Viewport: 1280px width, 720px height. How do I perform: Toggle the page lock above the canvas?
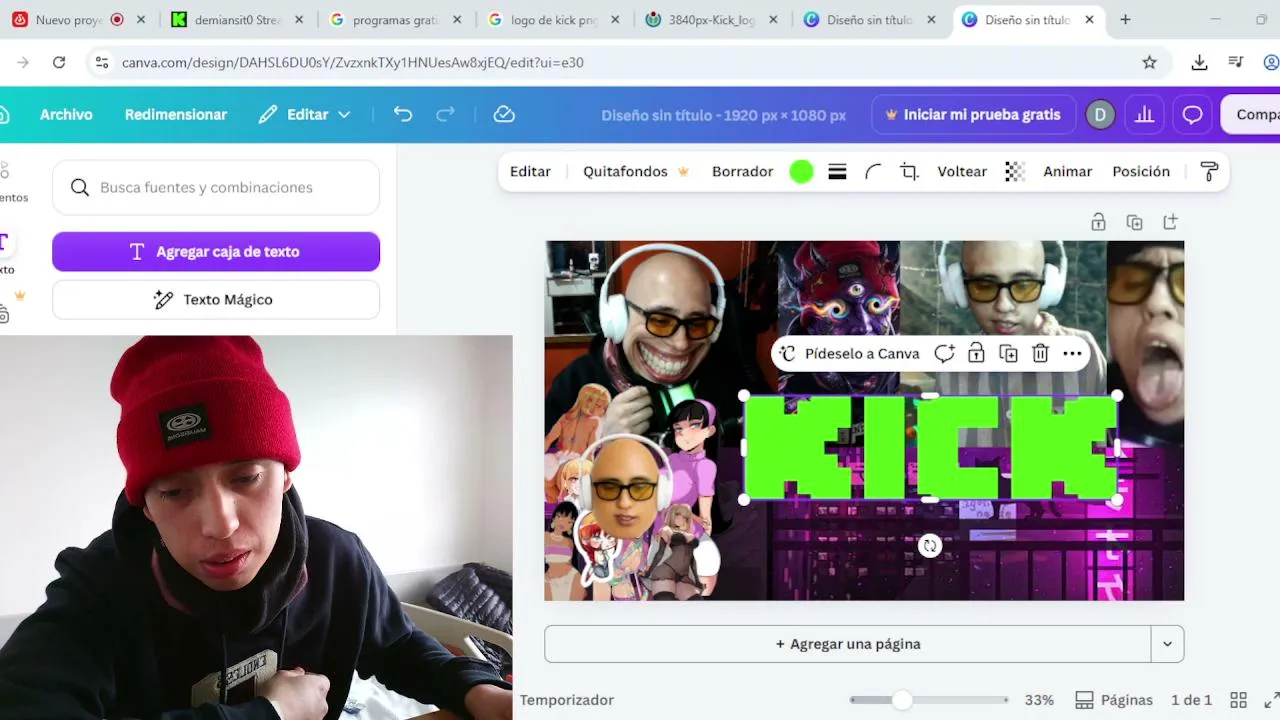tap(1098, 222)
